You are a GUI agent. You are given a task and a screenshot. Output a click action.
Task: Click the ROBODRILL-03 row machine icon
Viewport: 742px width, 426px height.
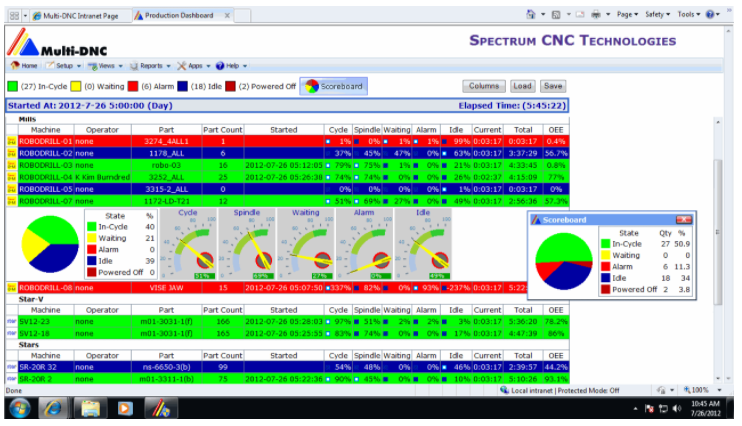pos(11,165)
